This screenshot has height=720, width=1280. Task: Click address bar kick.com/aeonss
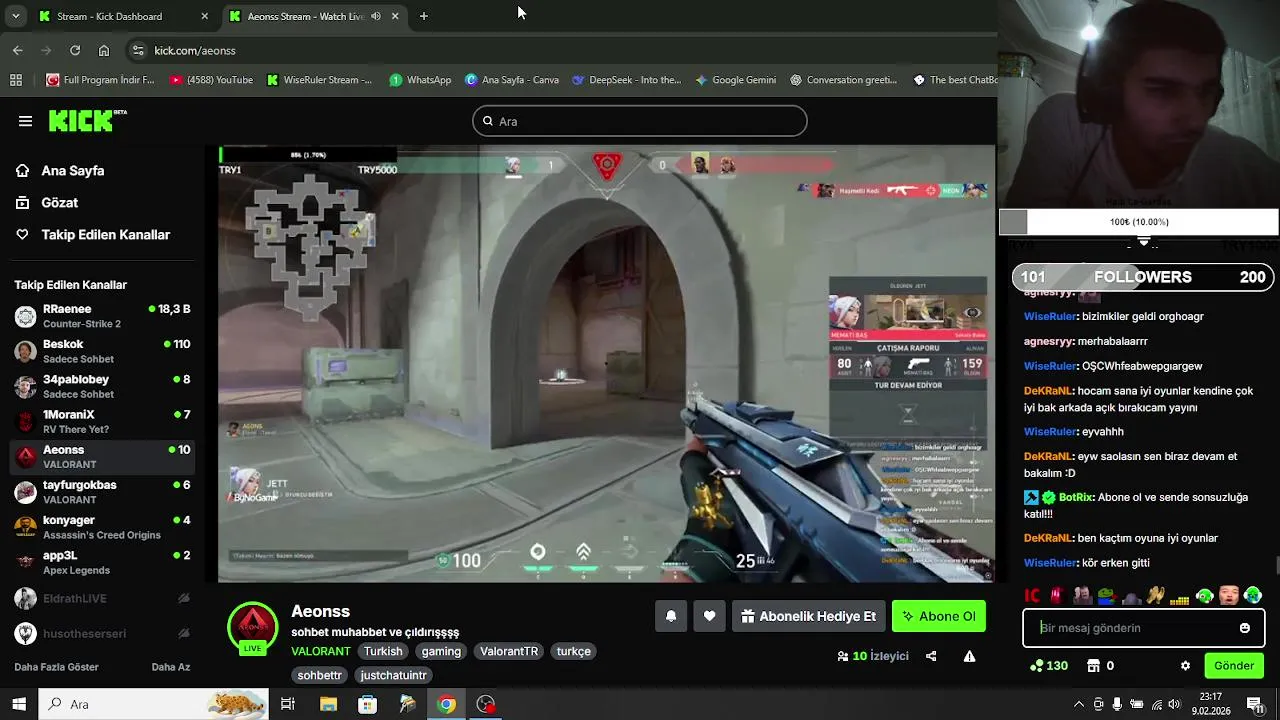195,50
